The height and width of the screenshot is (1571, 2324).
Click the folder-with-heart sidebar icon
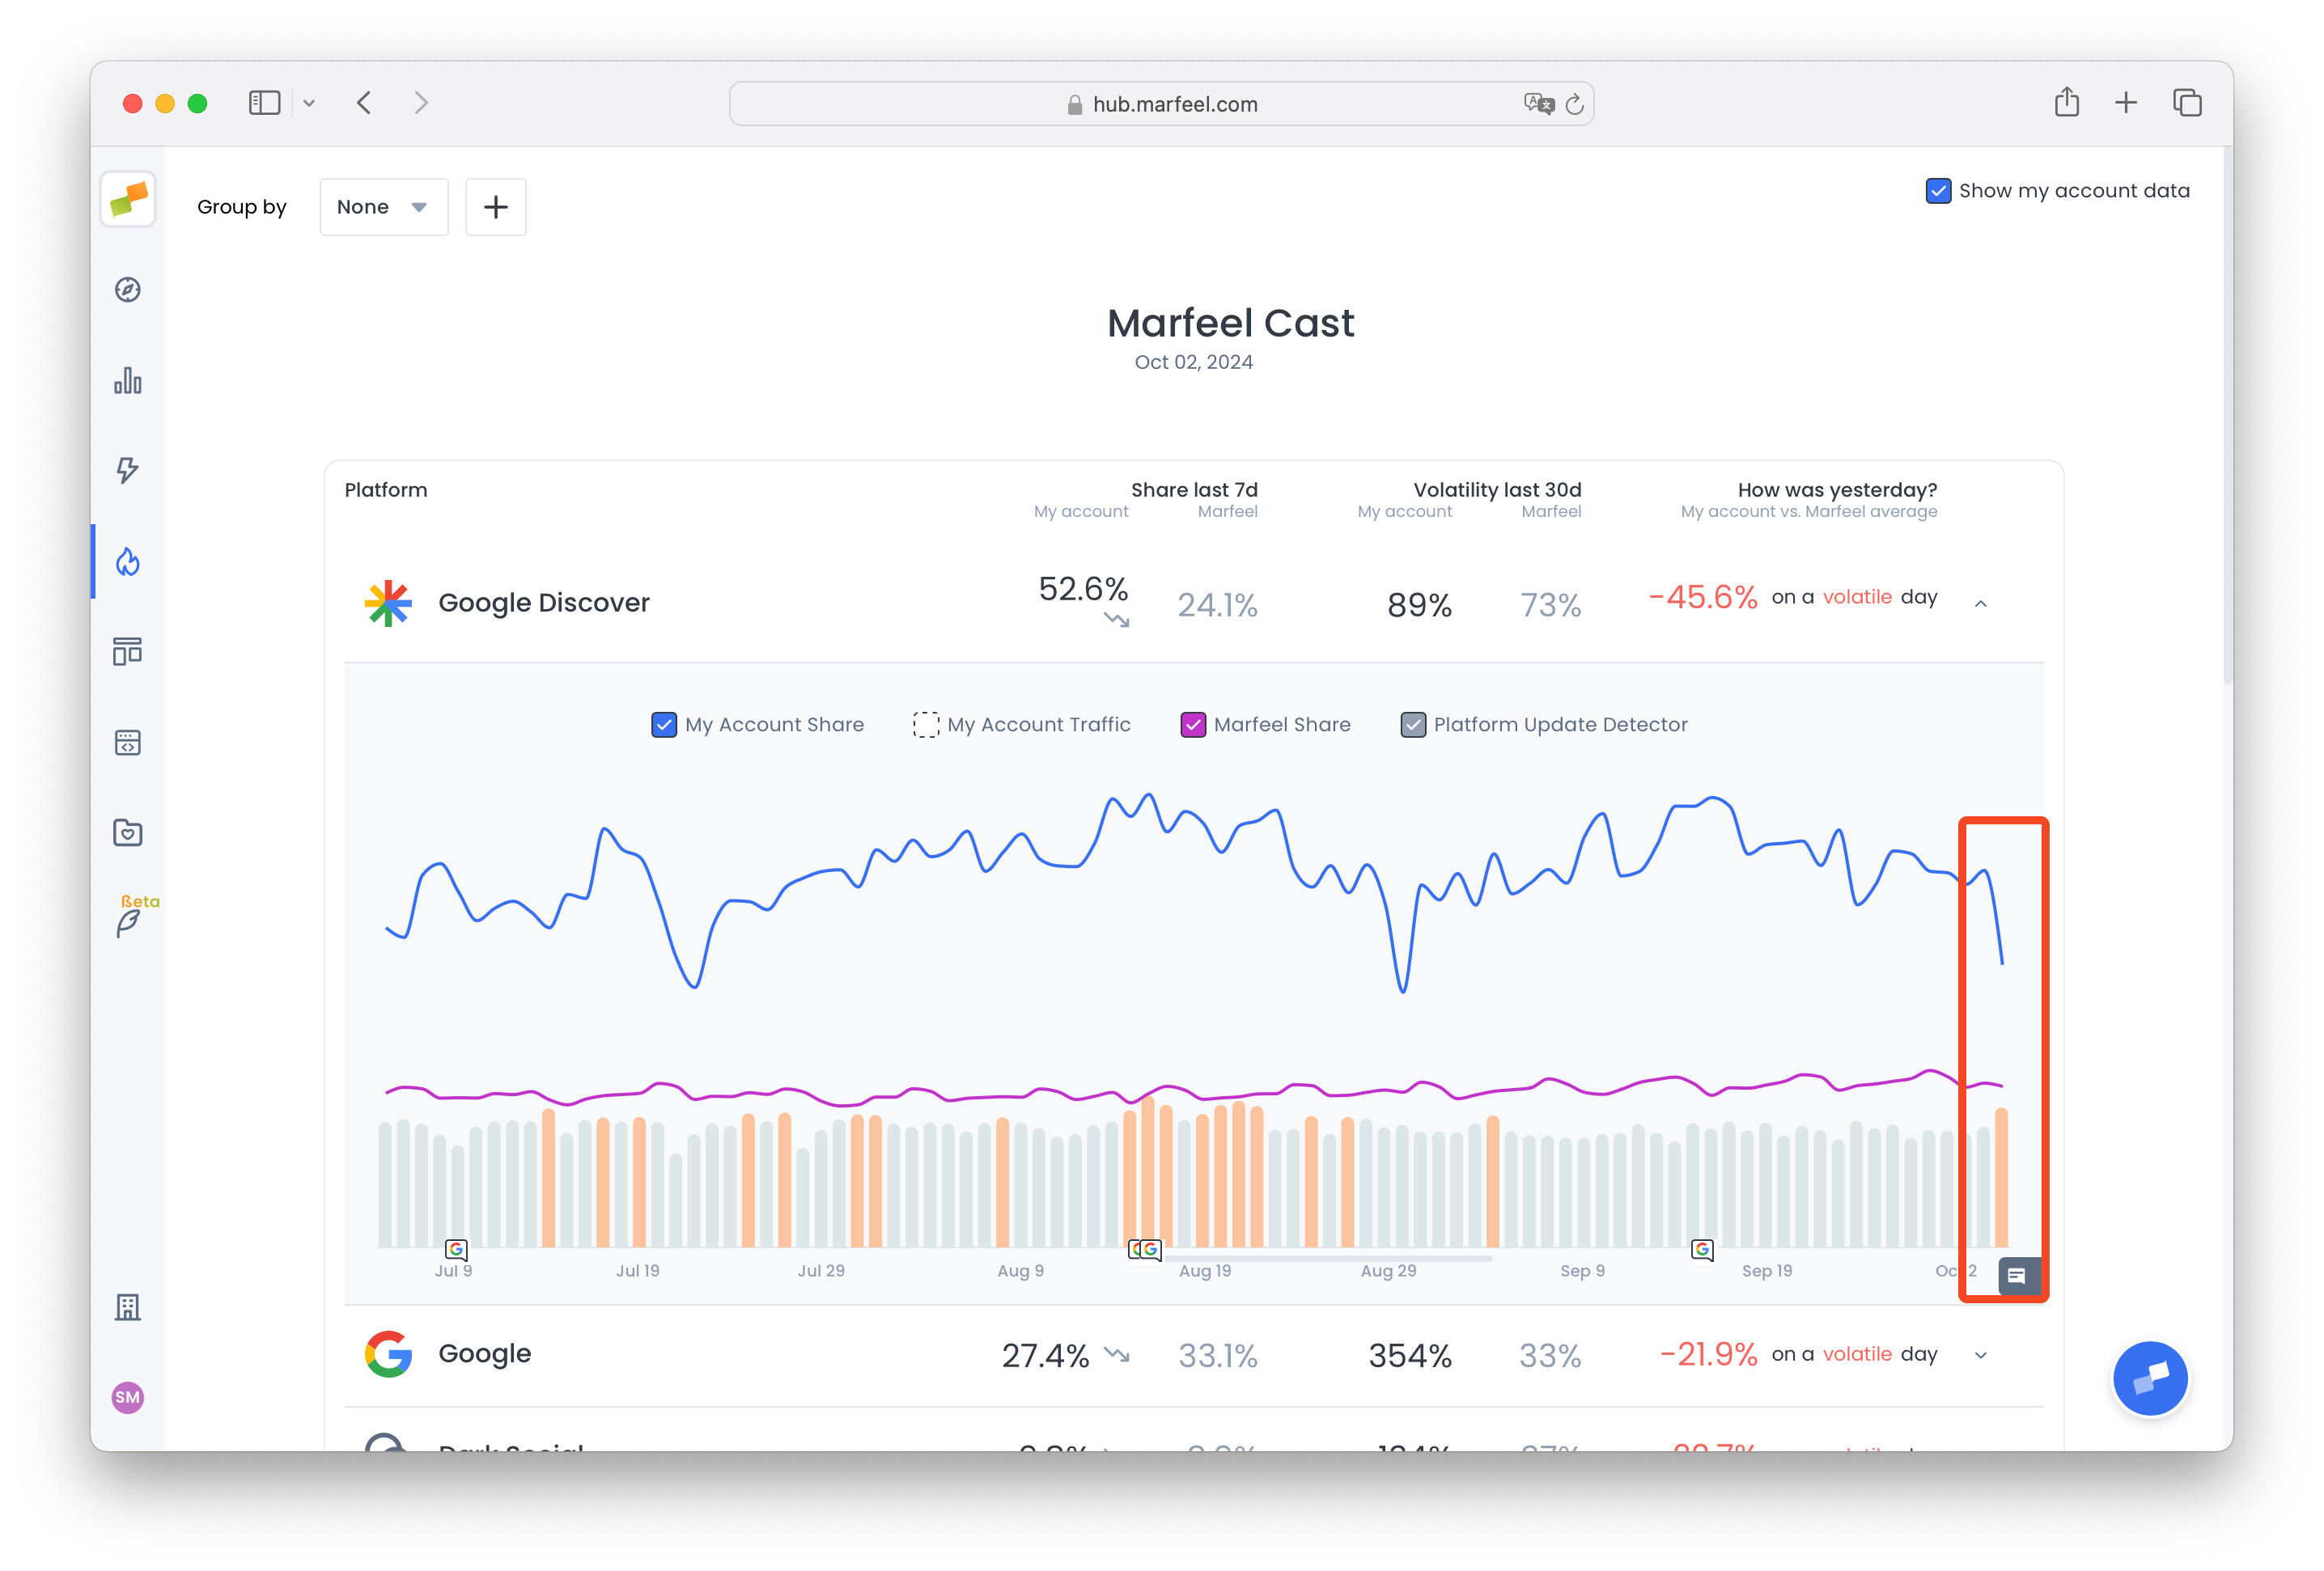(x=128, y=832)
